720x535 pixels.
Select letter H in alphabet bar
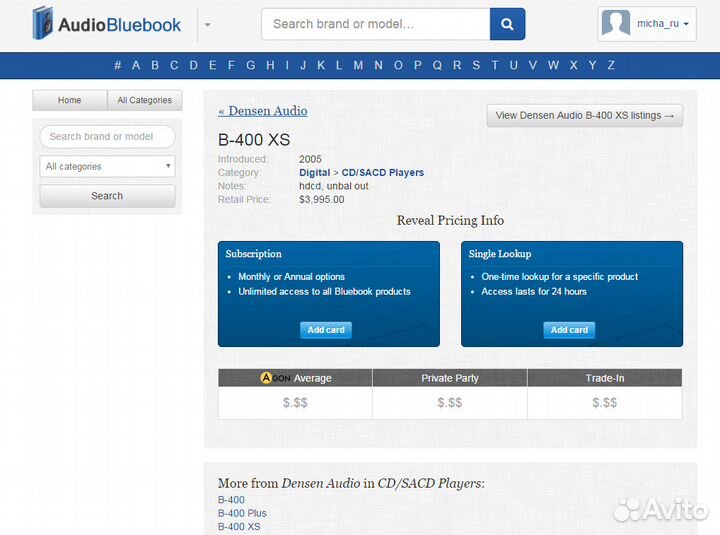click(x=270, y=65)
